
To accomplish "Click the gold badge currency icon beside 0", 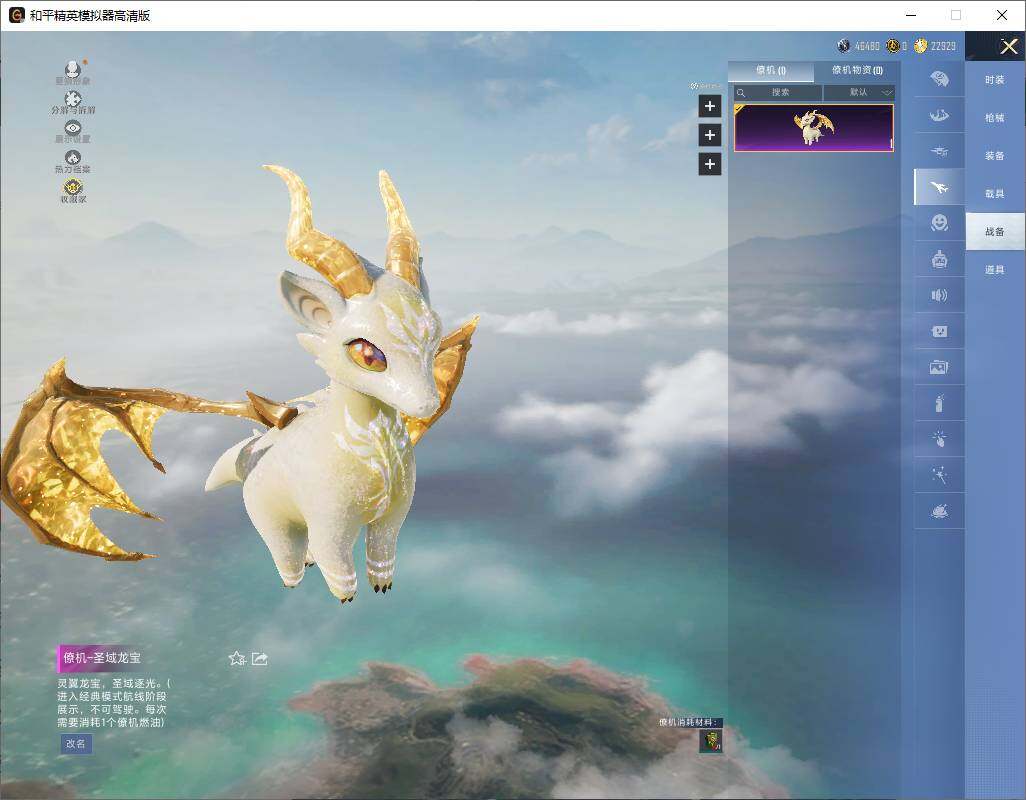I will (x=893, y=46).
